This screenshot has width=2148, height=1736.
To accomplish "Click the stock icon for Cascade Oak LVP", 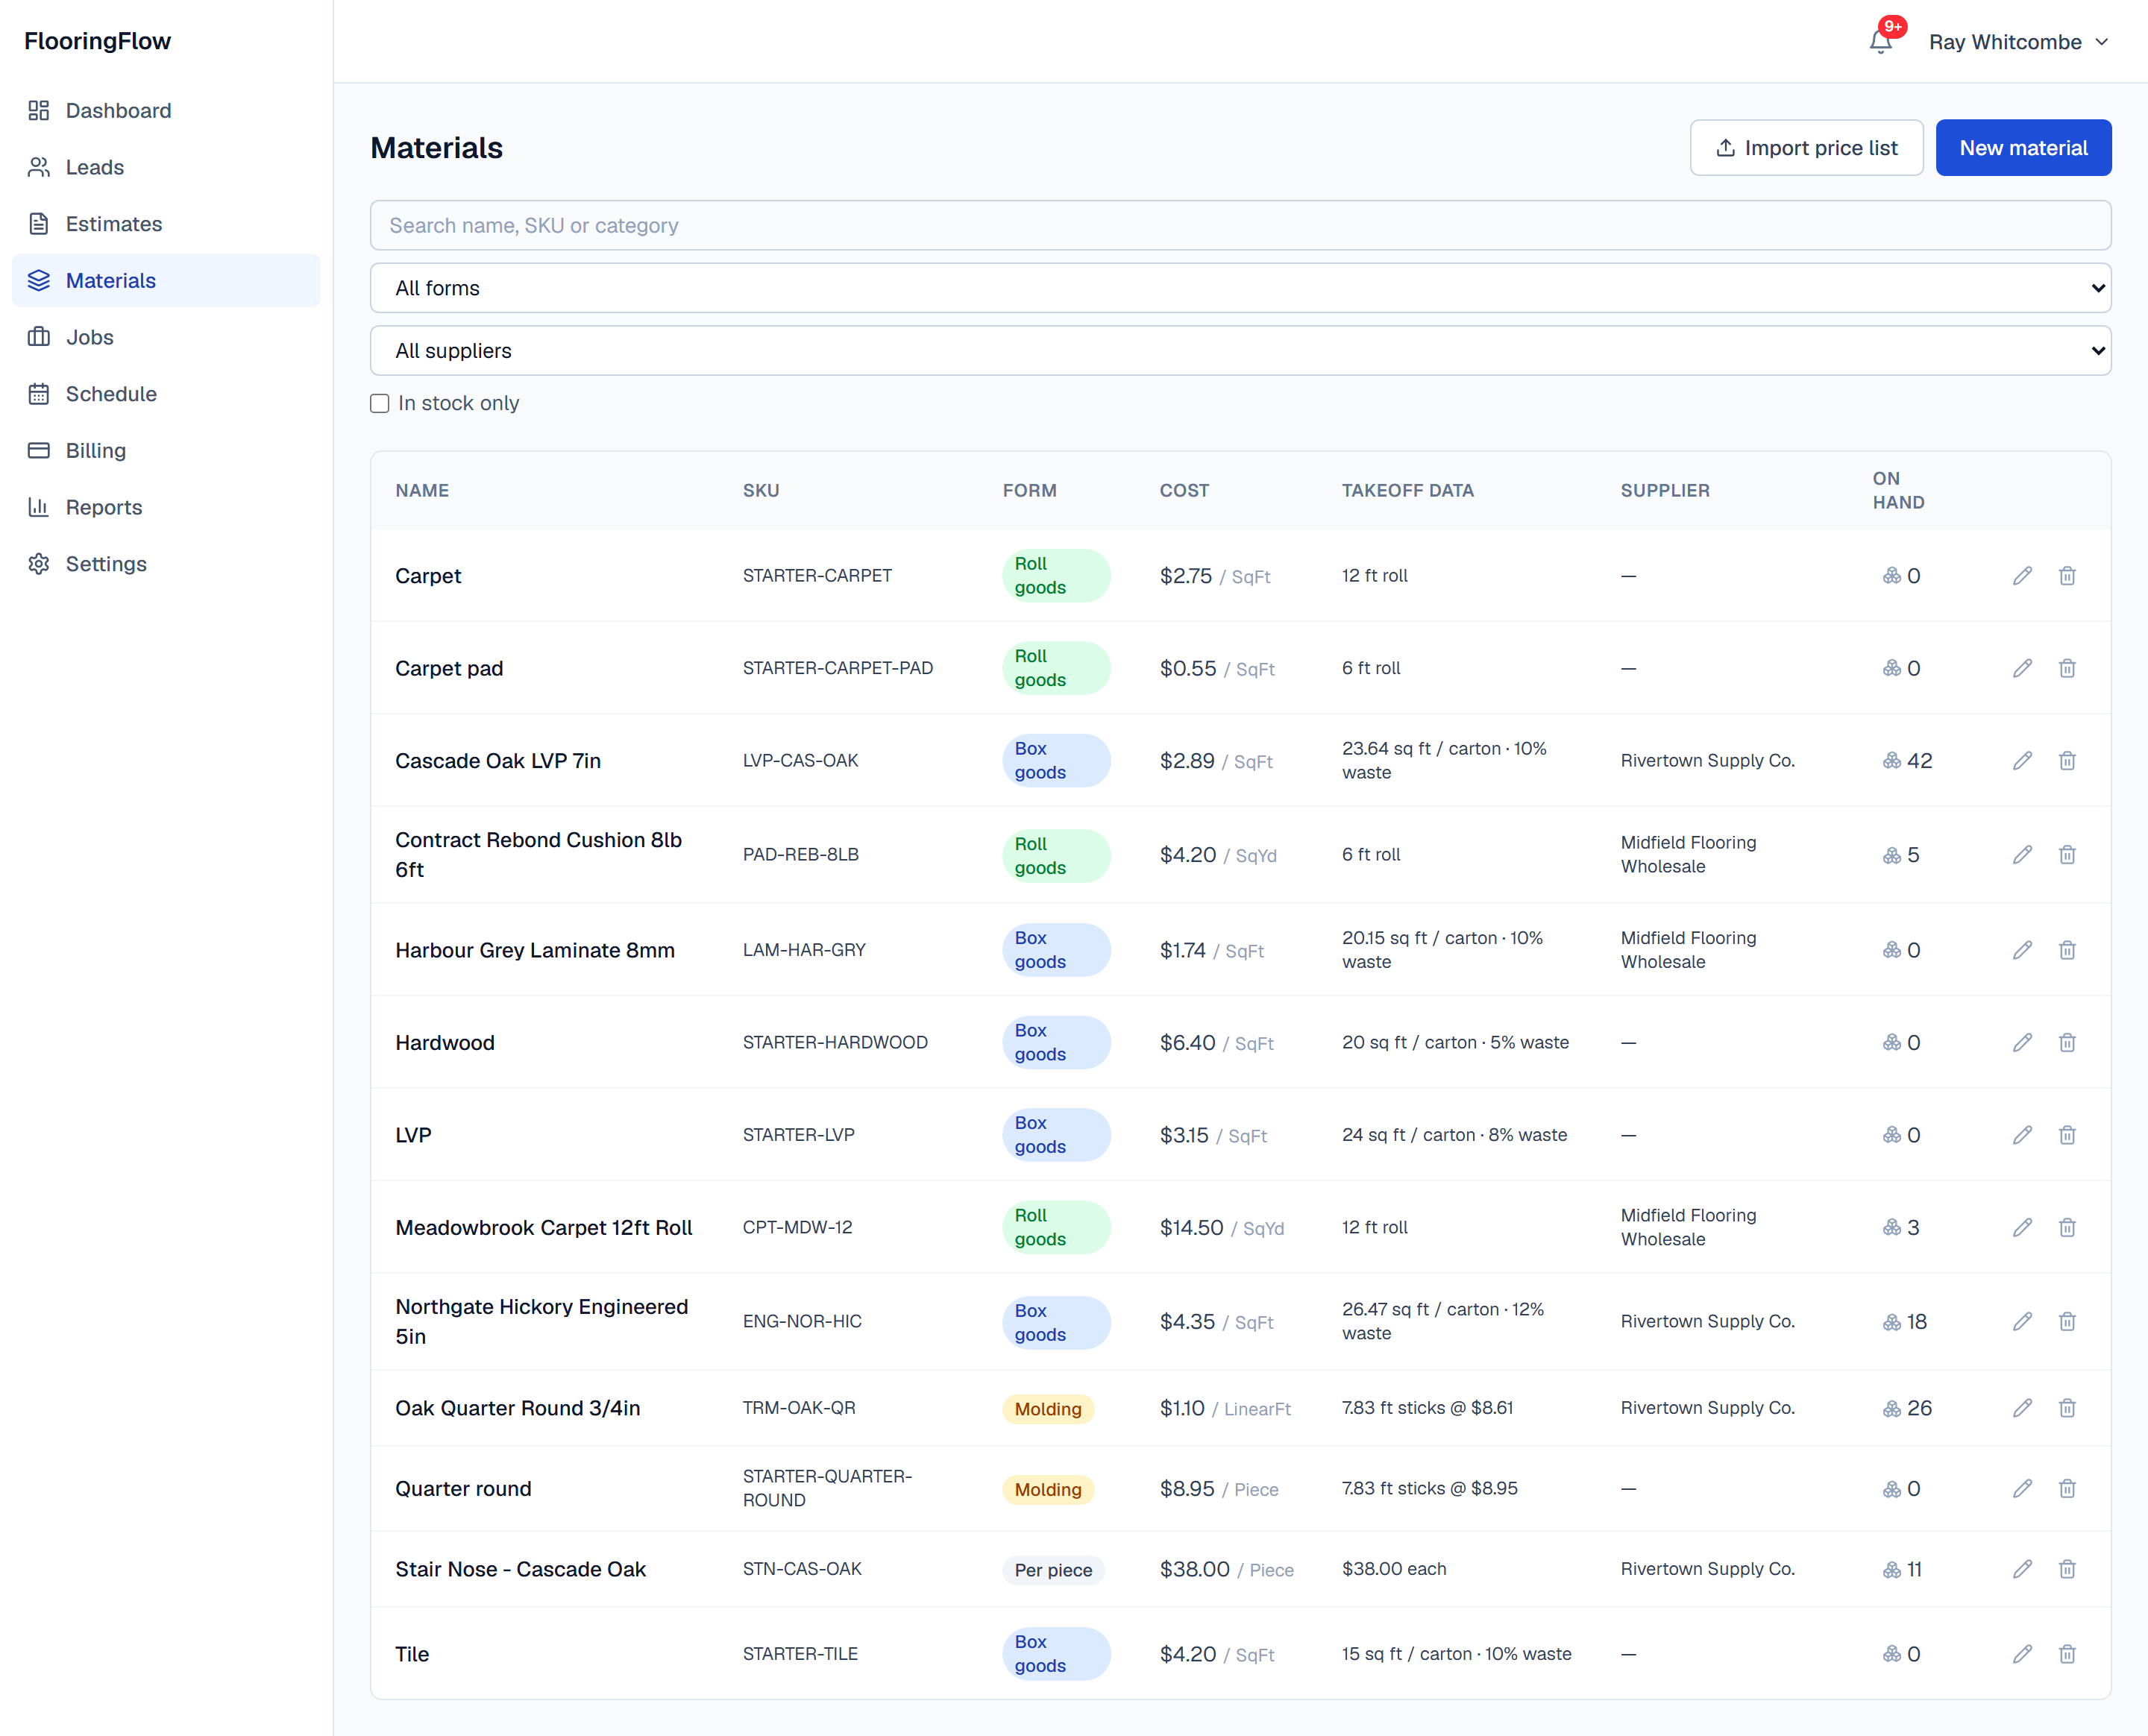I will coord(1891,761).
